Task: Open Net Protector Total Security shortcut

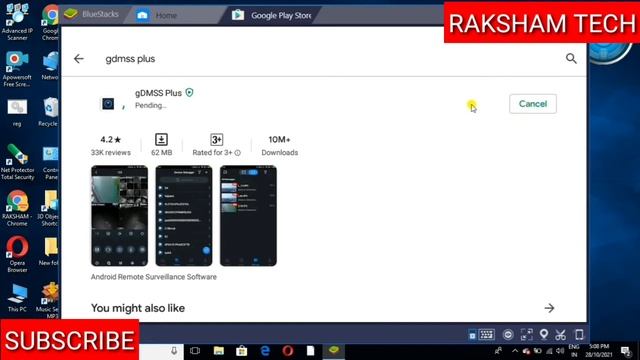Action: (x=17, y=162)
